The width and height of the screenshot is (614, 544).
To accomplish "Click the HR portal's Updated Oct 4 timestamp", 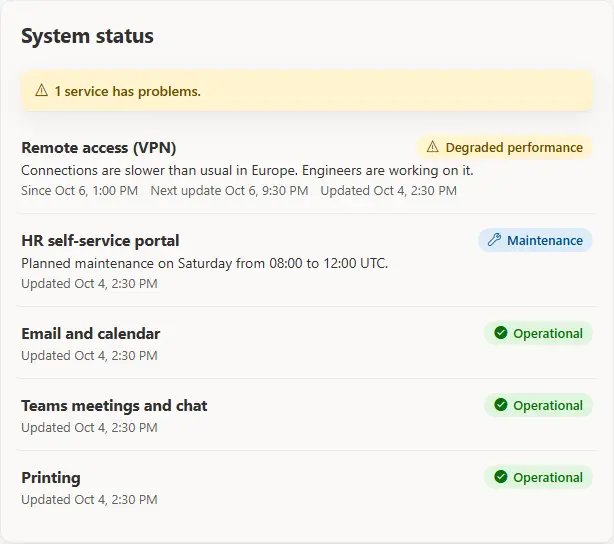I will click(x=89, y=283).
